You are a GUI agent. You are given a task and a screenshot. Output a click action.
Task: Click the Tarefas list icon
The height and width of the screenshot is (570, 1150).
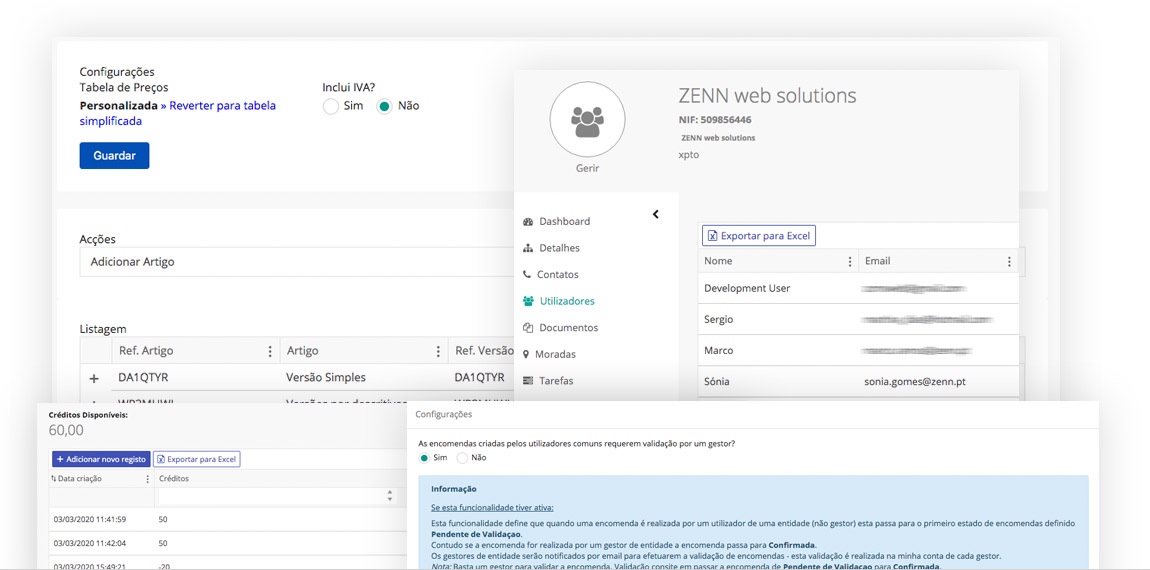coord(528,381)
